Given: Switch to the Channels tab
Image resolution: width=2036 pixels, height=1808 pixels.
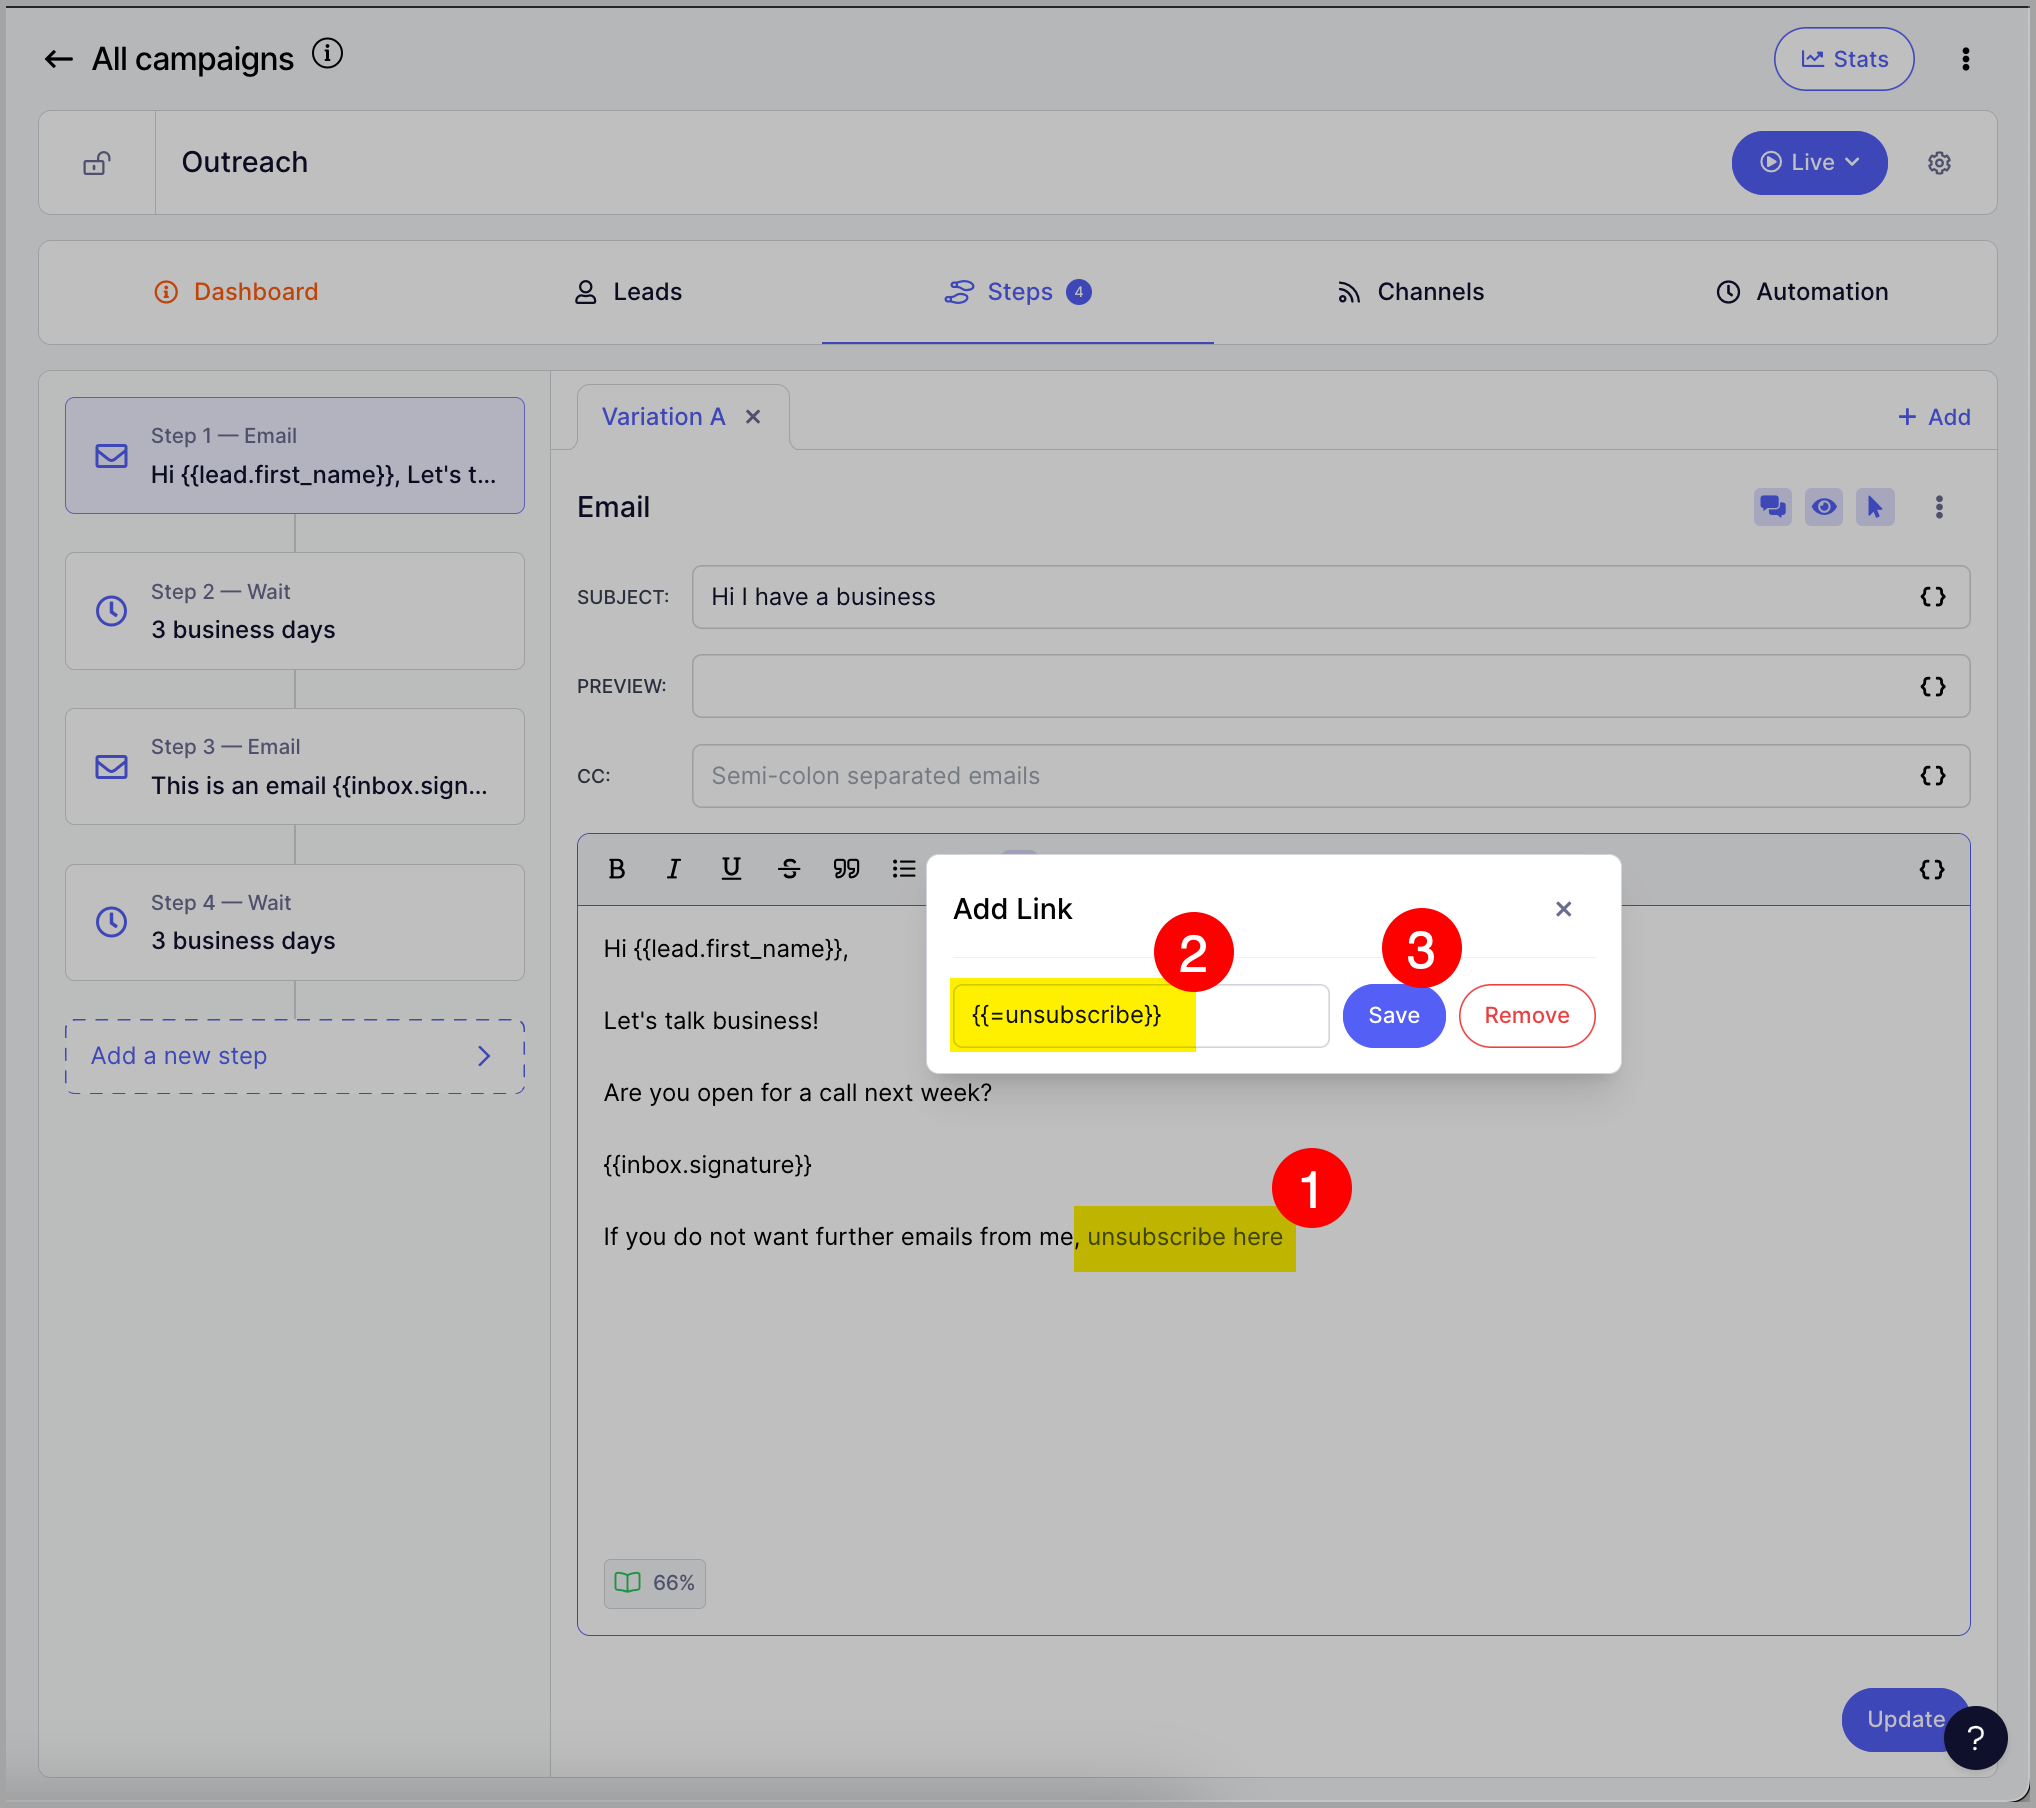Looking at the screenshot, I should [1410, 292].
